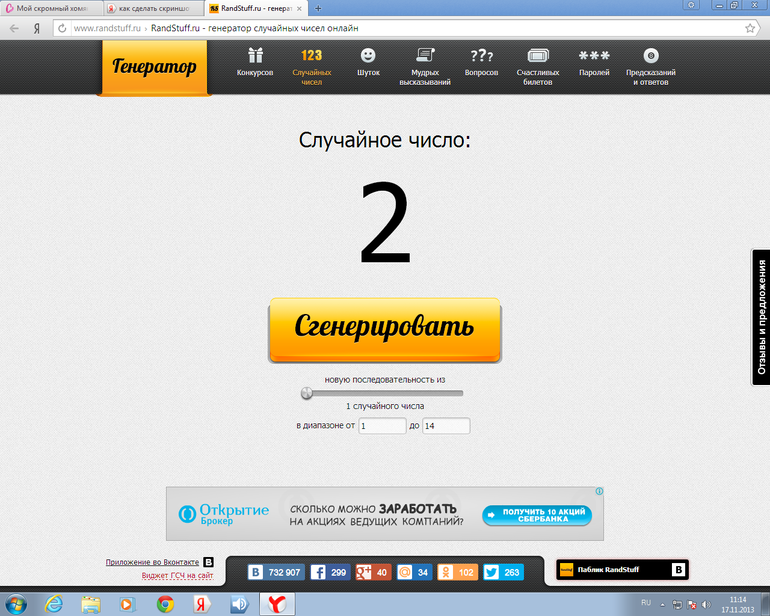
Task: Click the Odnoklassniki share counter 102
Action: pyautogui.click(x=457, y=572)
